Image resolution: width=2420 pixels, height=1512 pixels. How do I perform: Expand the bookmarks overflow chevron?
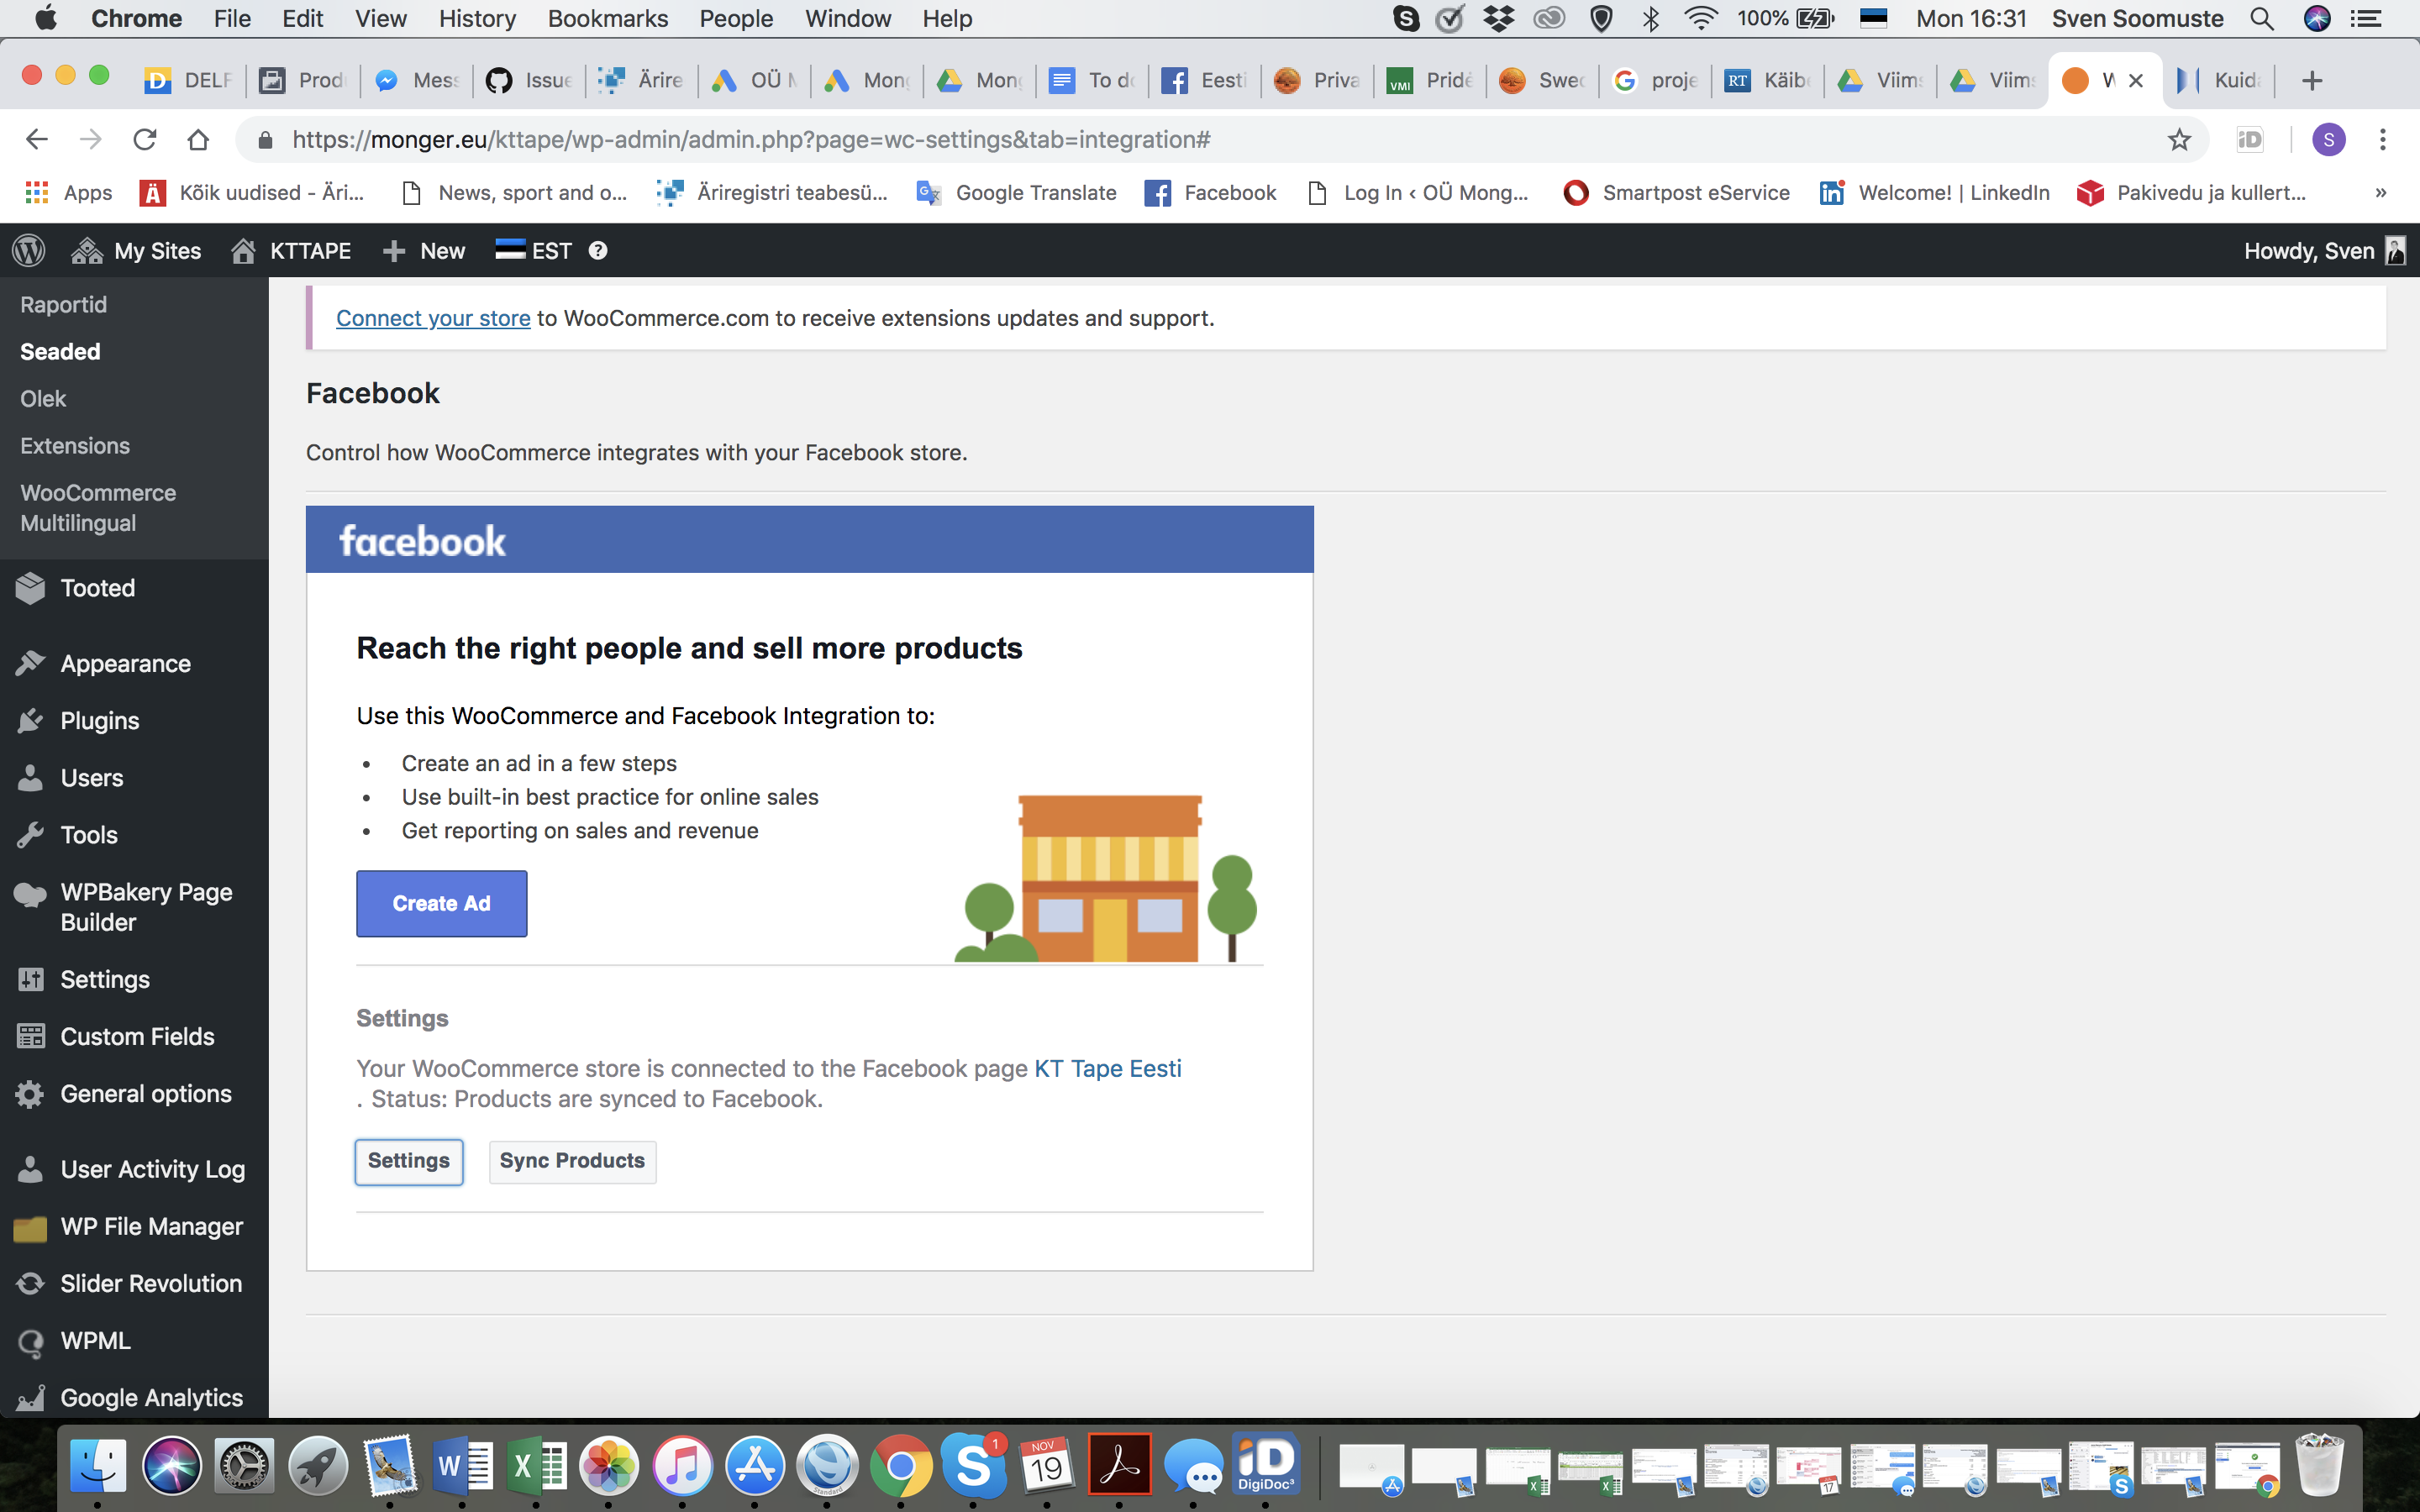(x=2381, y=192)
